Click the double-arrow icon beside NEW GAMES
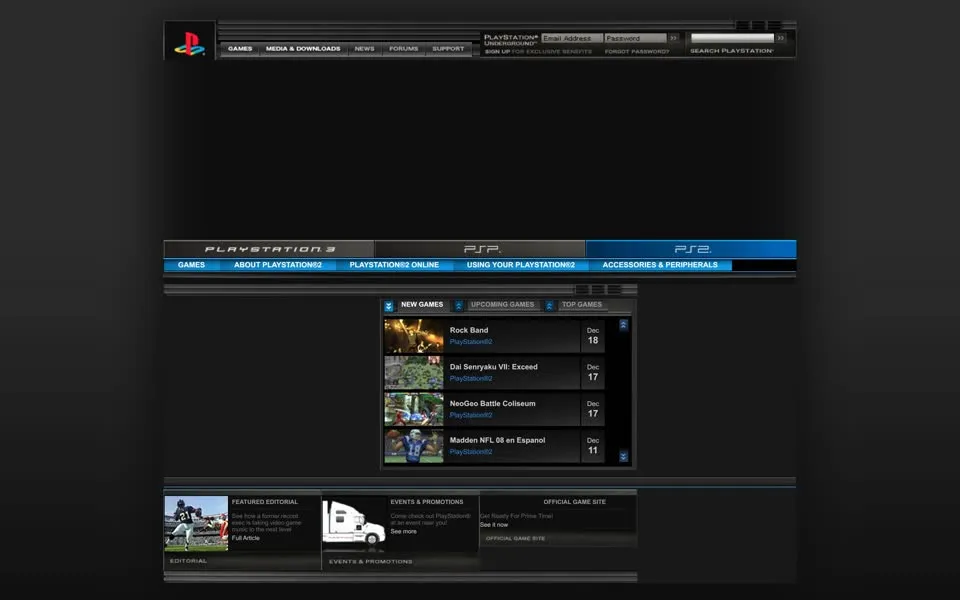The height and width of the screenshot is (600, 960). (389, 306)
